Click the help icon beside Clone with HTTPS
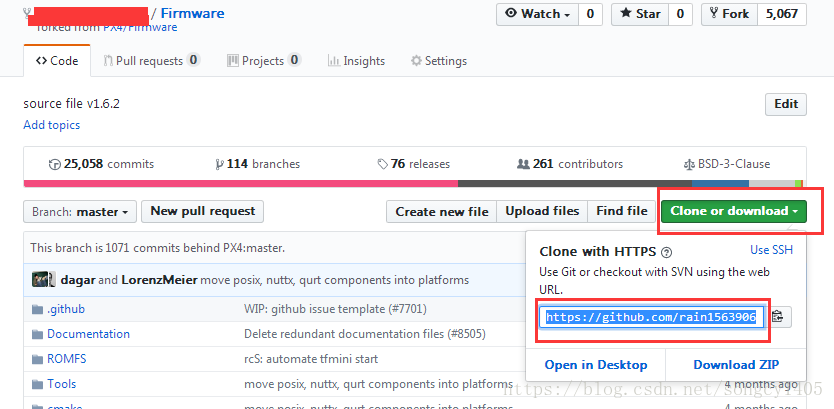 tap(666, 253)
